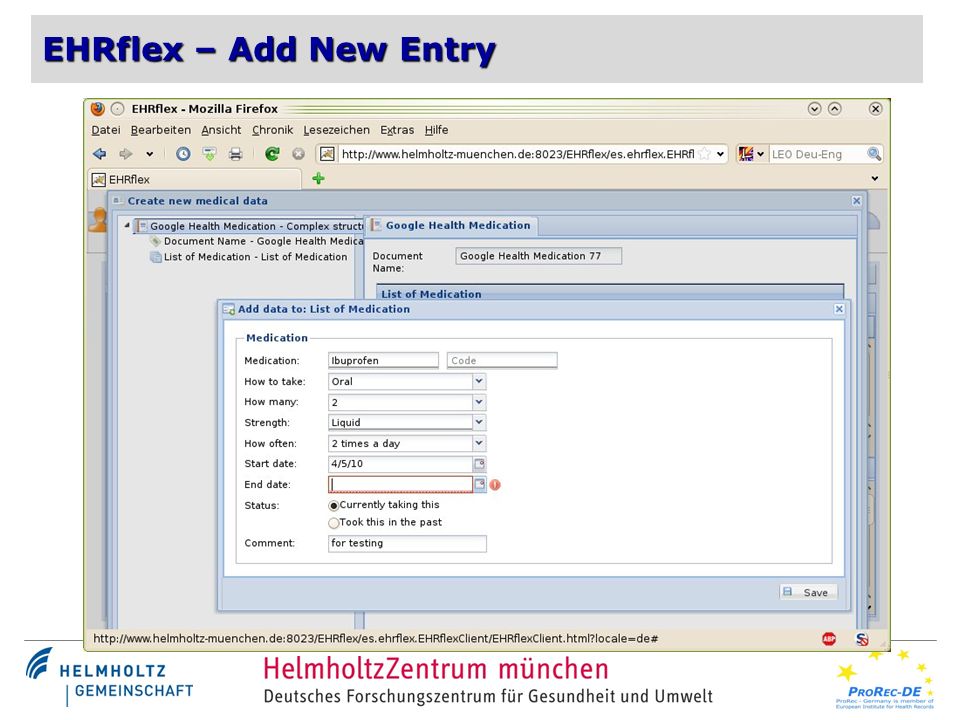Screen dimensions: 960x720
Task: Open the history clock icon in the toolbar
Action: tap(183, 154)
